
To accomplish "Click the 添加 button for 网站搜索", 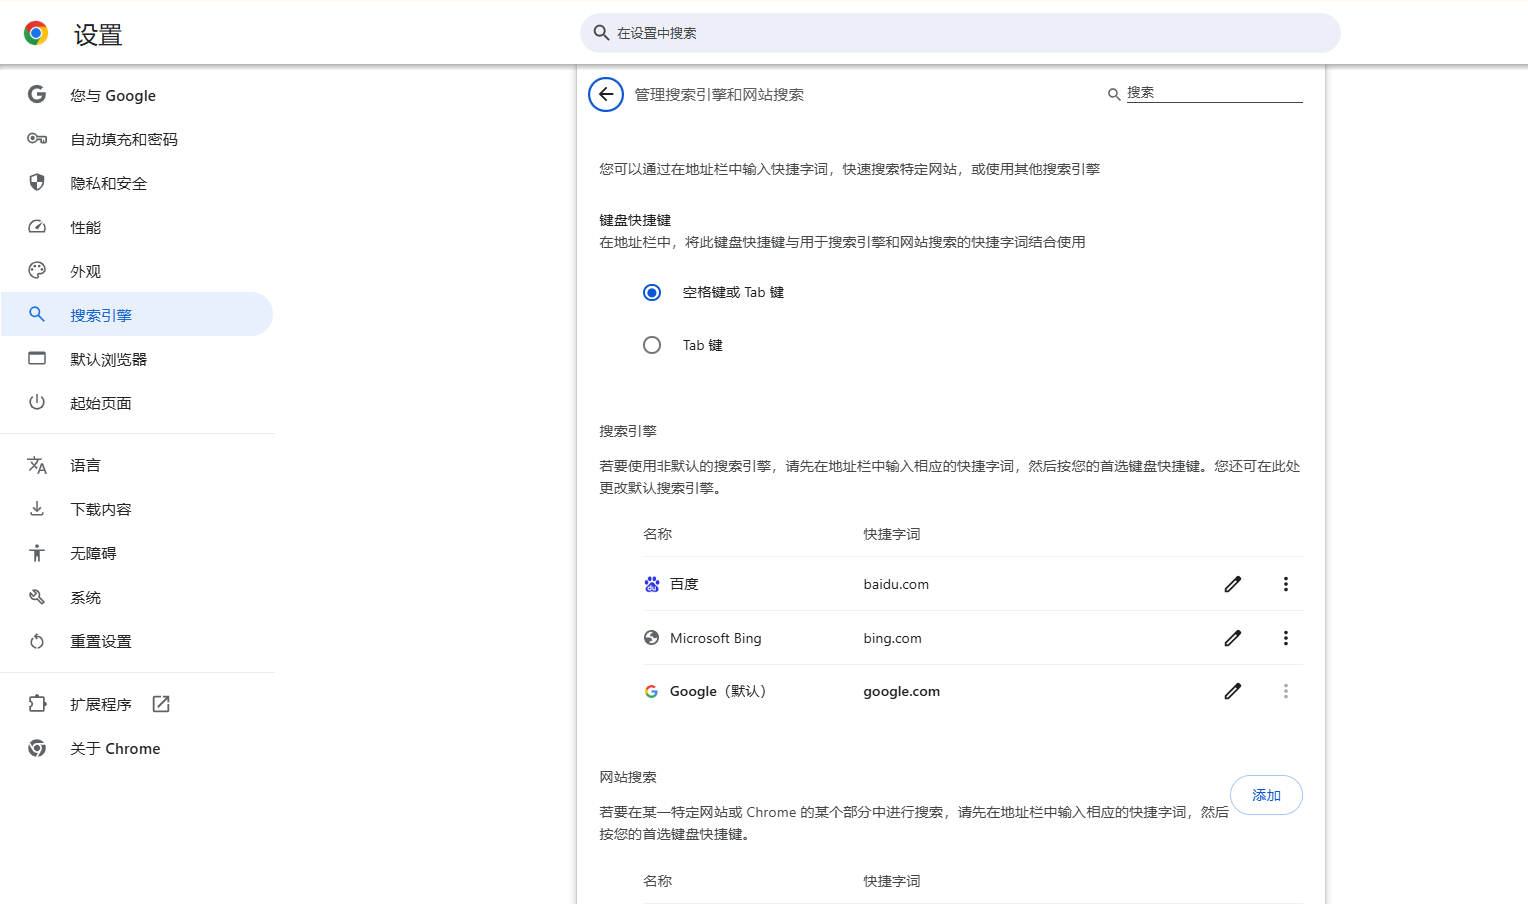I will coord(1266,795).
